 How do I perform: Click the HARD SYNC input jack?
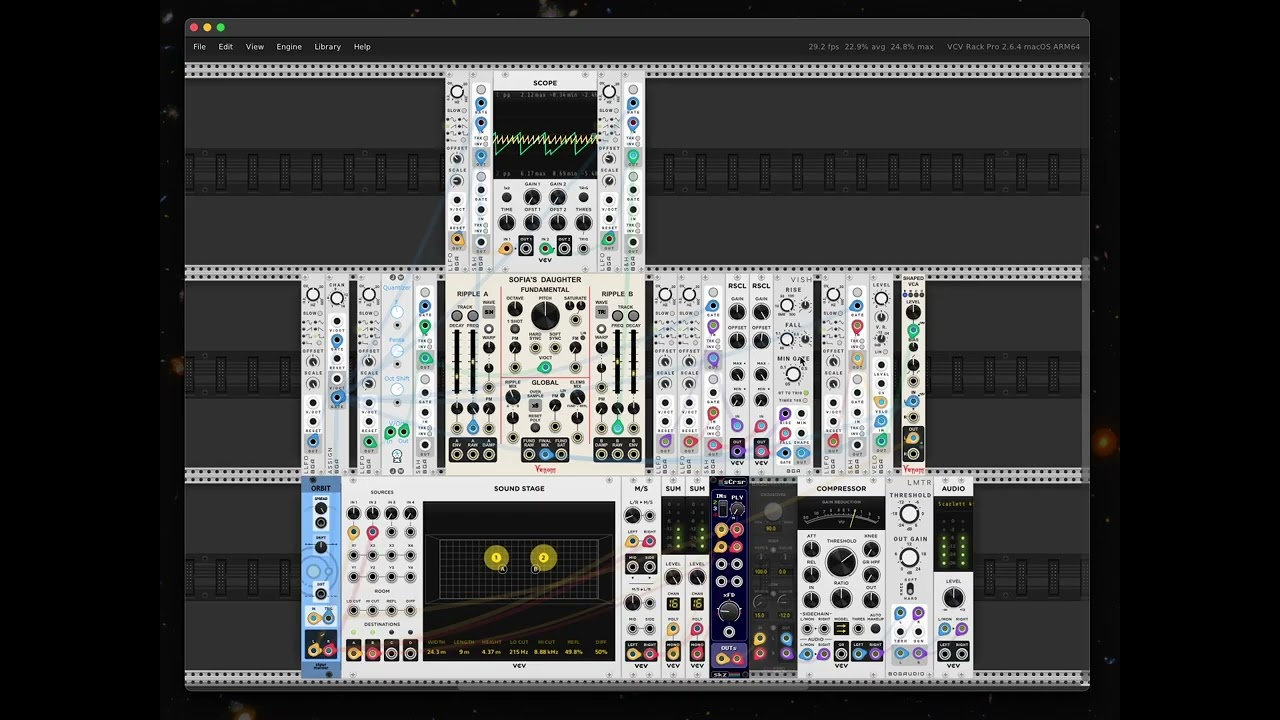pos(536,348)
